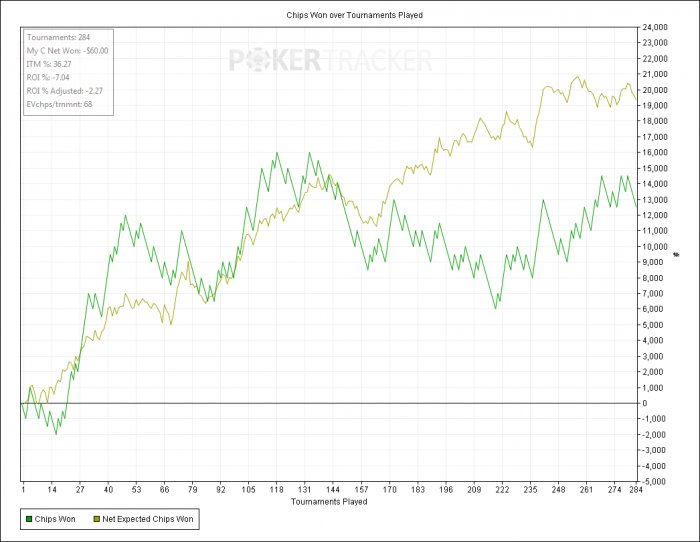
Task: Click the x-axis tick label 144
Action: pos(333,490)
